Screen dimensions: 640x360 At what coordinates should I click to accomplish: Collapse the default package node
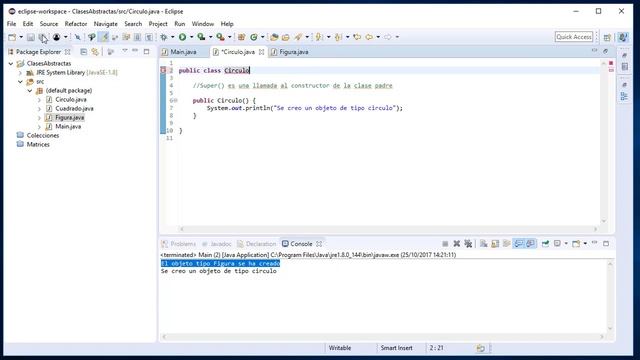(x=30, y=91)
